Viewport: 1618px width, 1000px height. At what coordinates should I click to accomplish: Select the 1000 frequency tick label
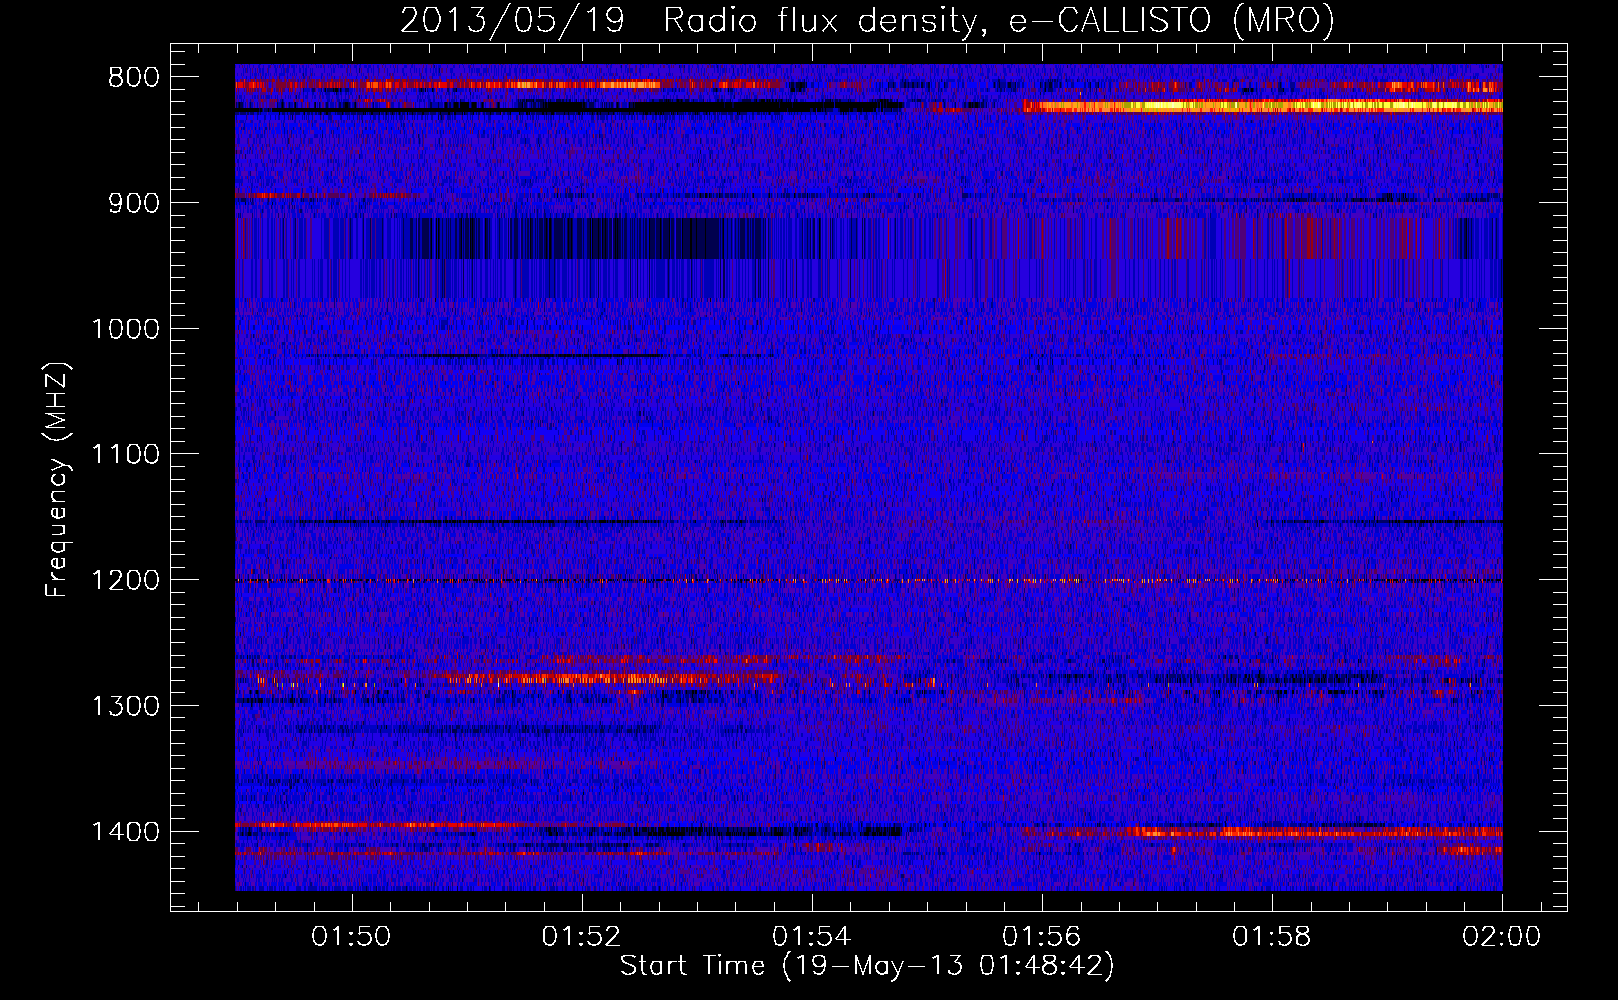click(x=125, y=329)
